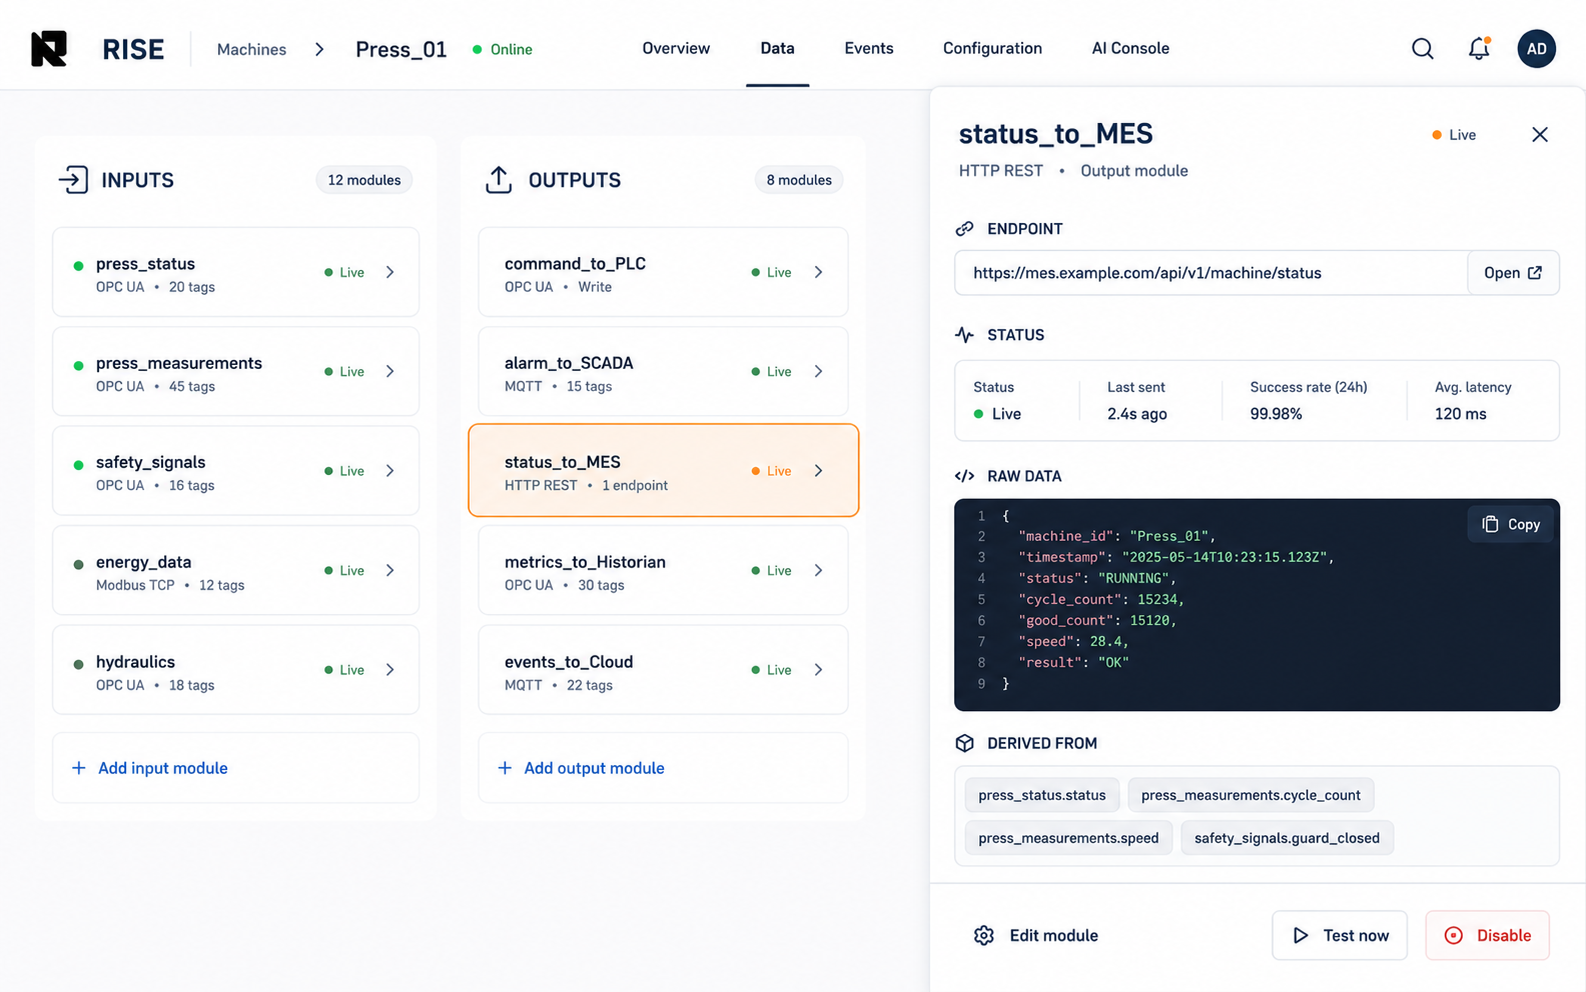This screenshot has width=1586, height=992.
Task: Click the Online status indicator
Action: click(502, 49)
